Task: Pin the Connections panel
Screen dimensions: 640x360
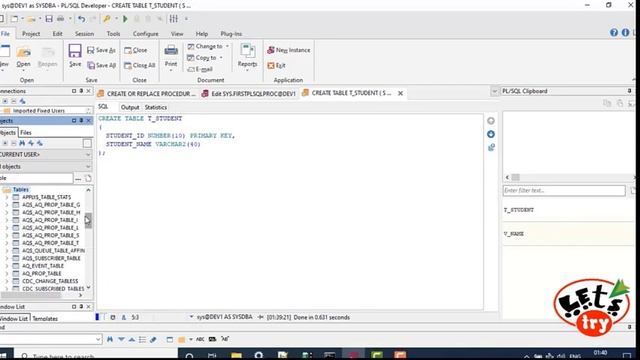Action: (x=81, y=91)
